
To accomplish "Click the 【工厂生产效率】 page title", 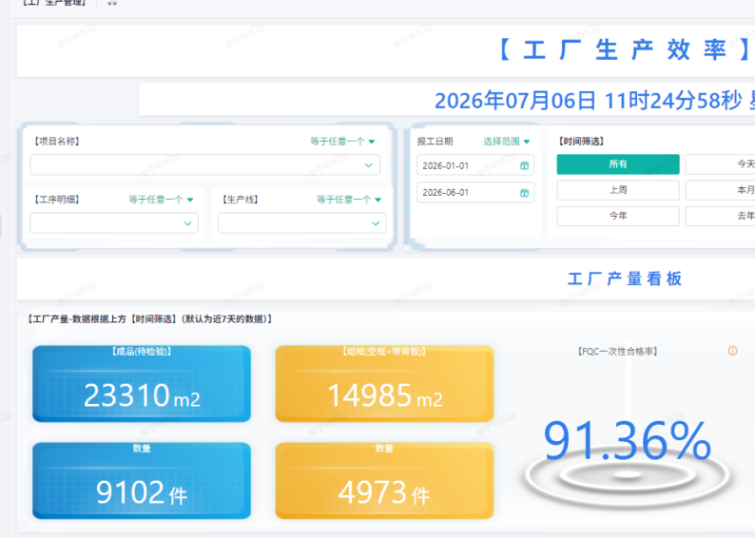I will [625, 50].
